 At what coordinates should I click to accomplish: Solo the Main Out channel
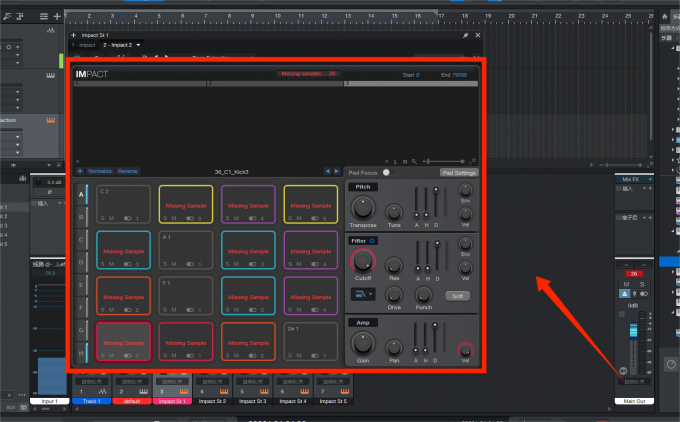(642, 284)
